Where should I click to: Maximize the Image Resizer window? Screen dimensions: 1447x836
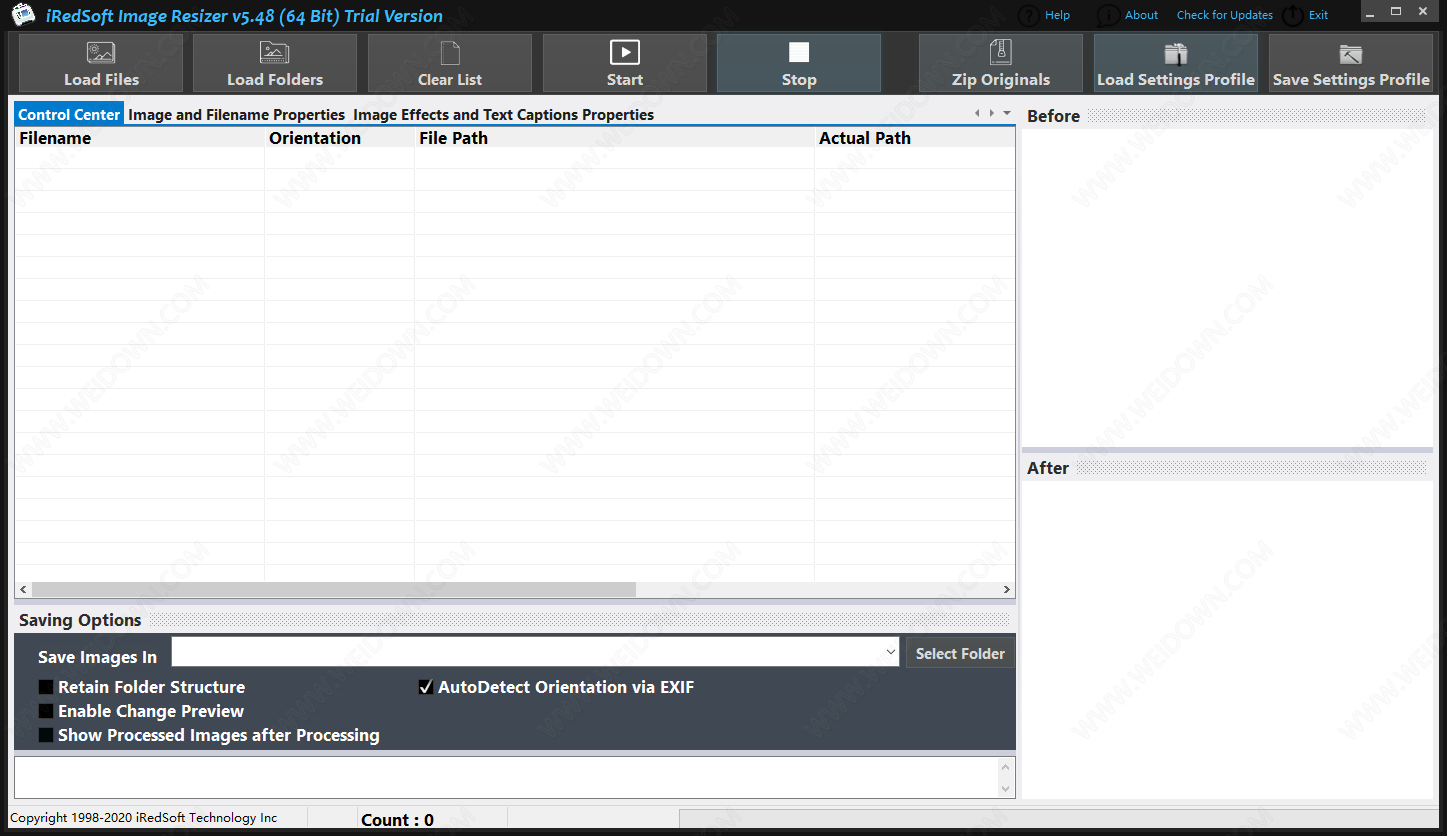1395,12
